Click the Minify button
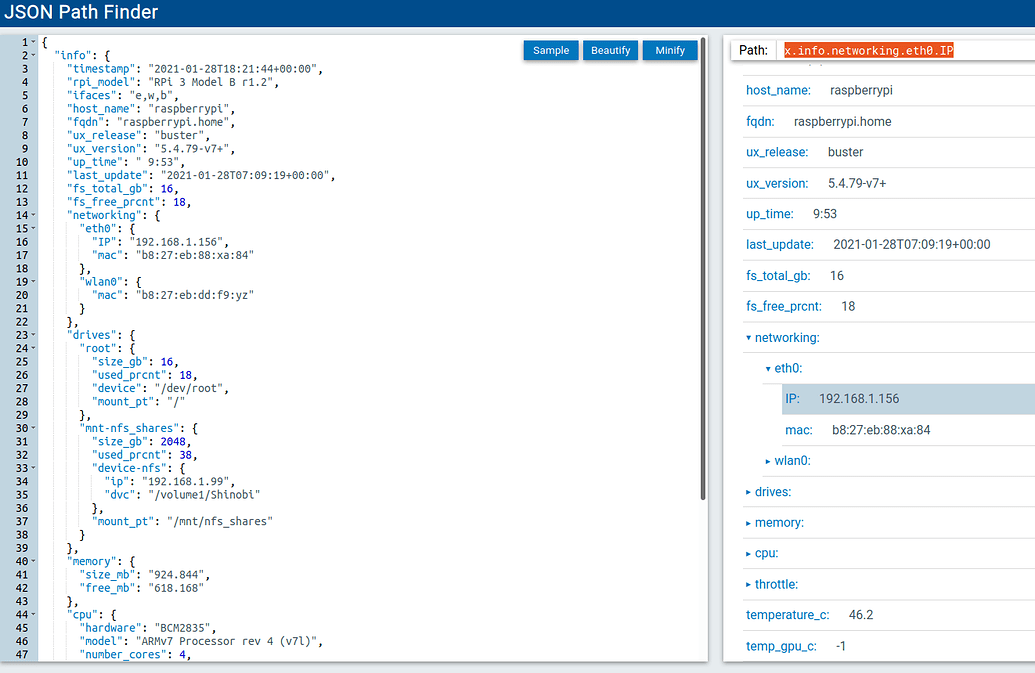The image size is (1035, 673). [668, 50]
